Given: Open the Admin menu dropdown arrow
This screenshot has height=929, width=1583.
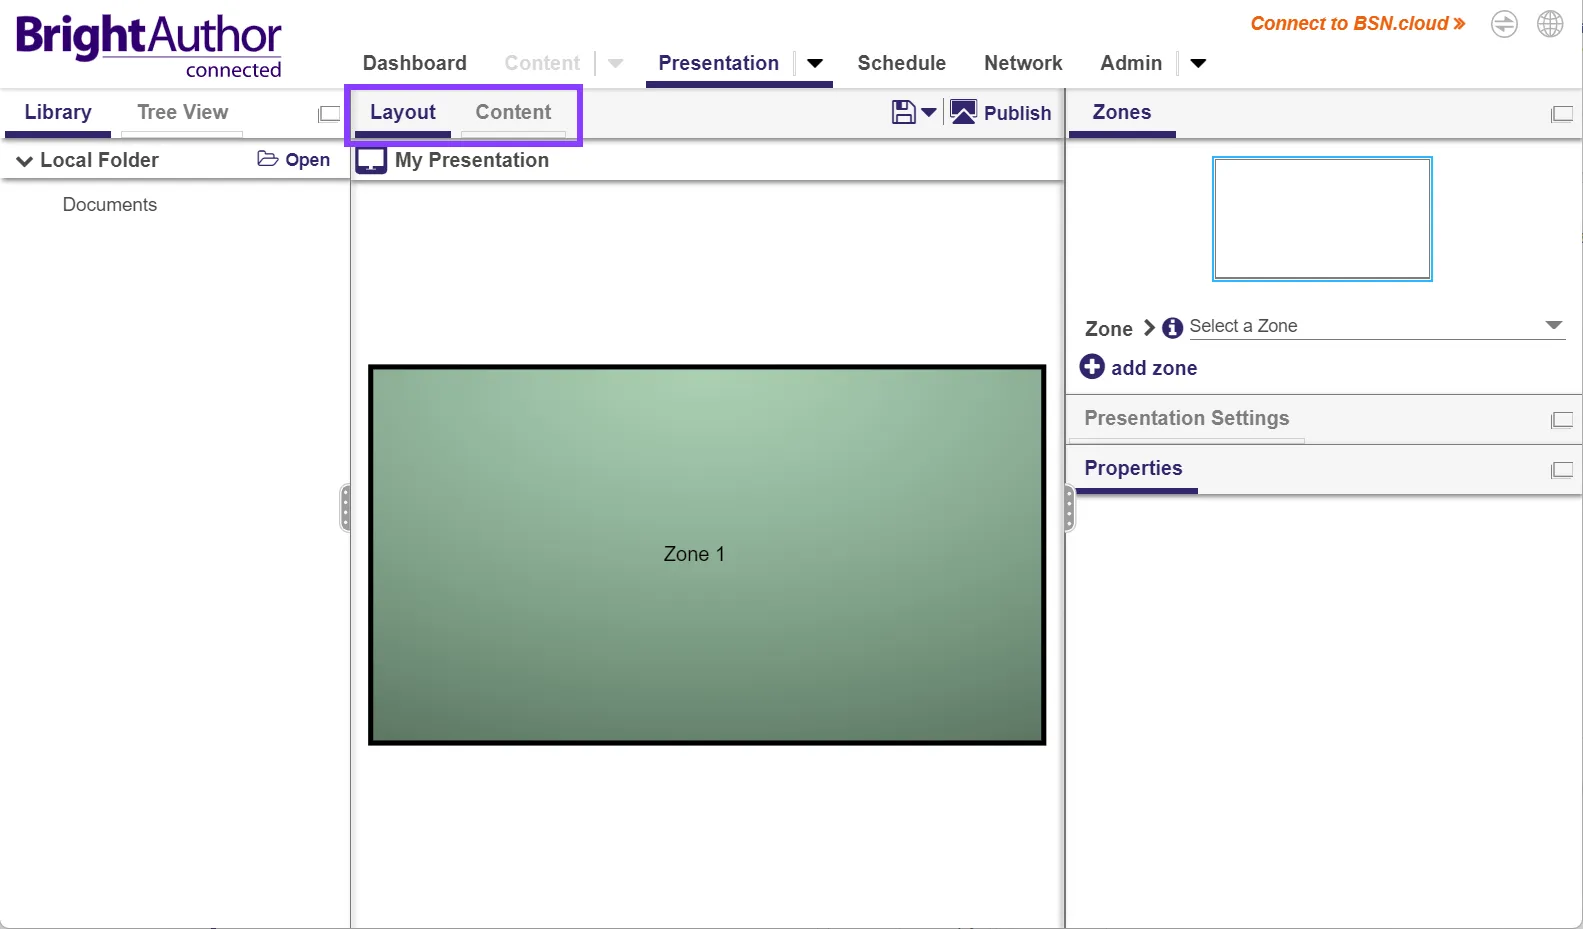Looking at the screenshot, I should (x=1198, y=63).
